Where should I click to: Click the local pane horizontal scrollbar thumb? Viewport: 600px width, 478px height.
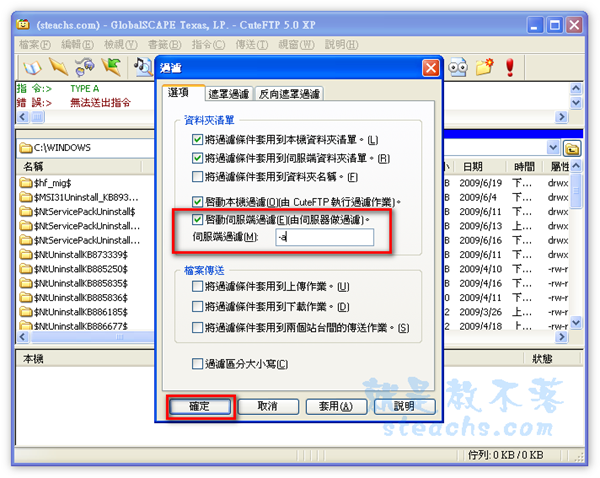tap(94, 337)
